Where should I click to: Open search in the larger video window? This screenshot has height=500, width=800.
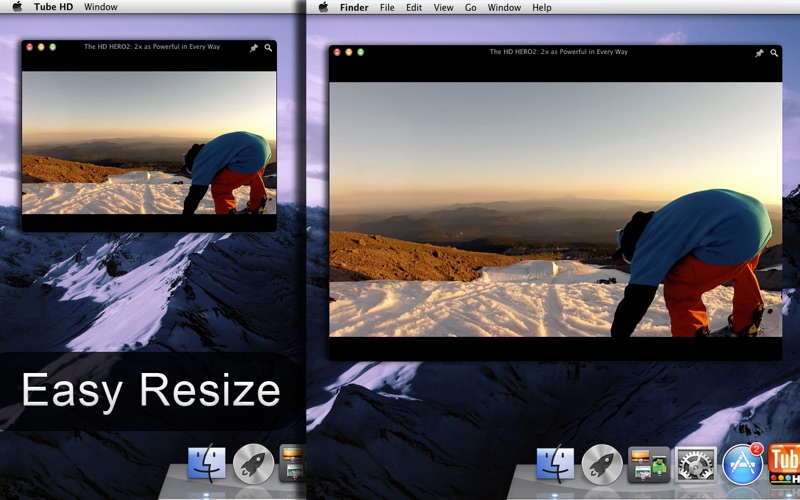point(774,52)
